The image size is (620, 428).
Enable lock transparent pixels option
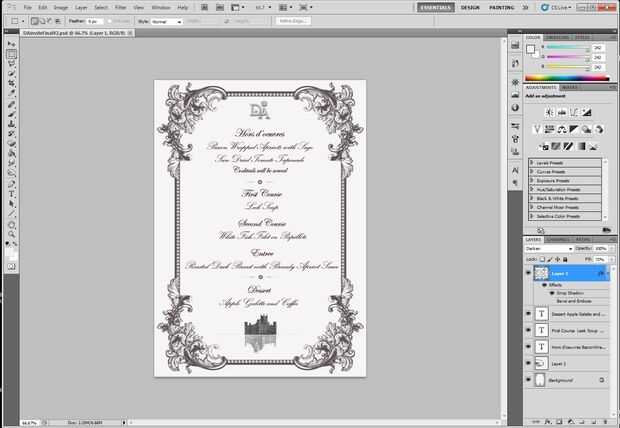tap(542, 259)
